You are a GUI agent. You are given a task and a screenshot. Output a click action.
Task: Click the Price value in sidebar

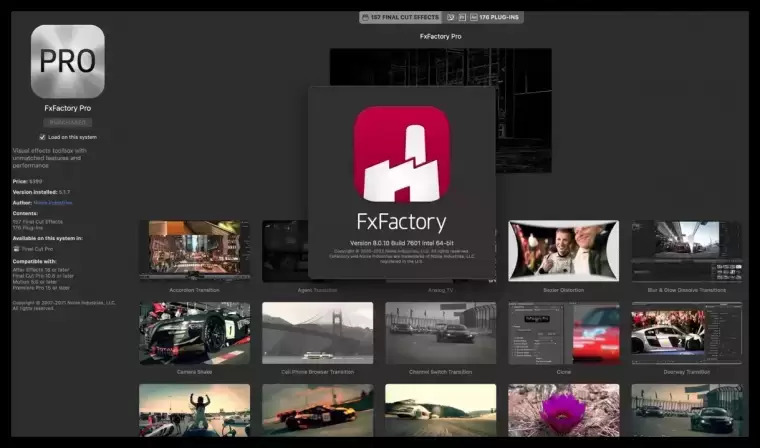click(x=35, y=181)
